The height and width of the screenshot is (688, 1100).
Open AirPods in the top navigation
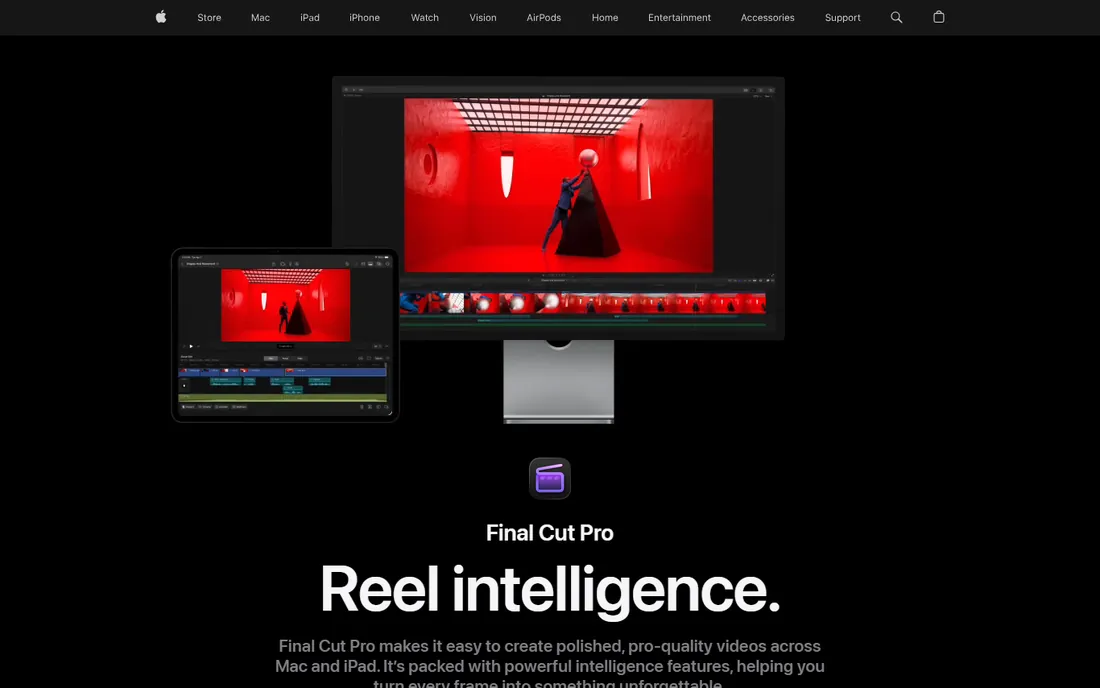coord(544,18)
